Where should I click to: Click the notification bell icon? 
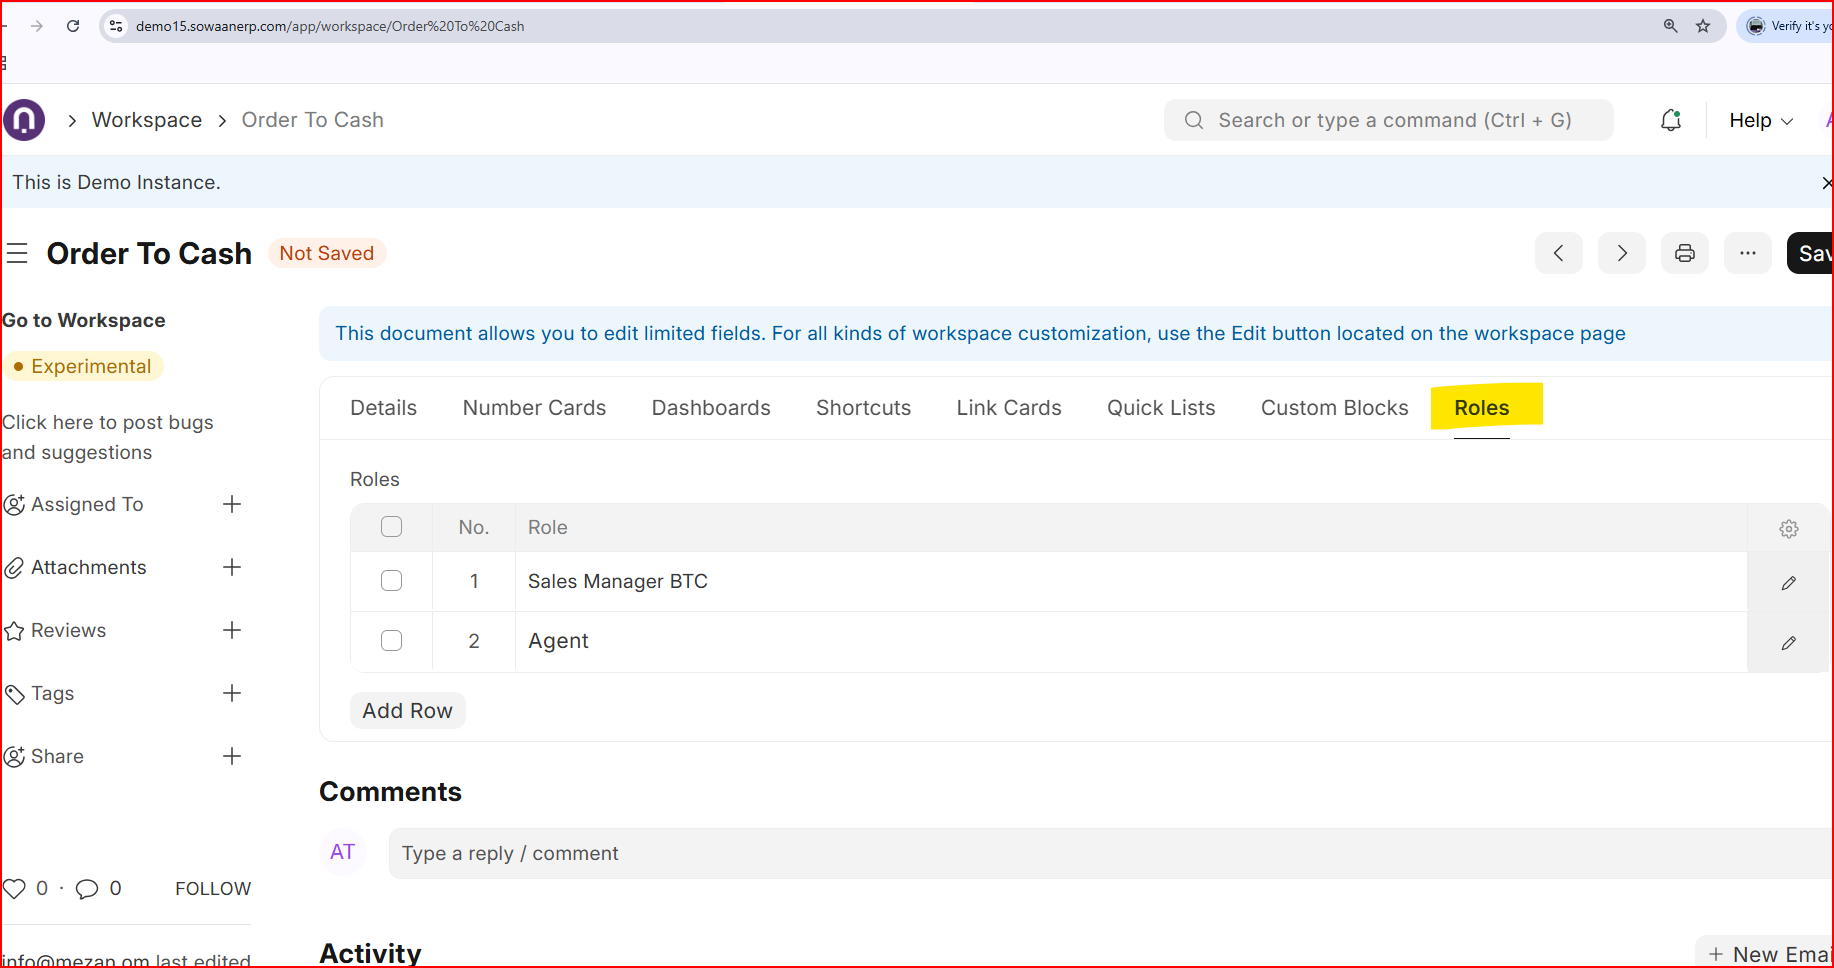(1670, 121)
